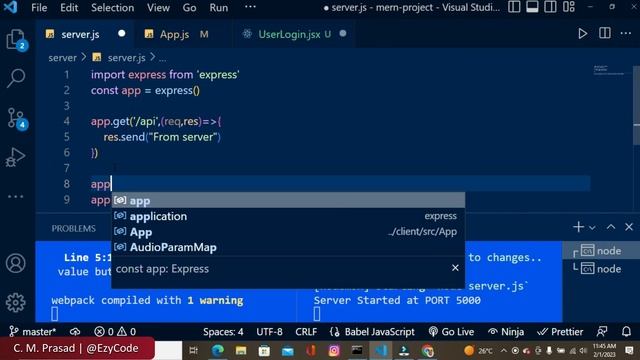Start Go Live server

tap(451, 332)
